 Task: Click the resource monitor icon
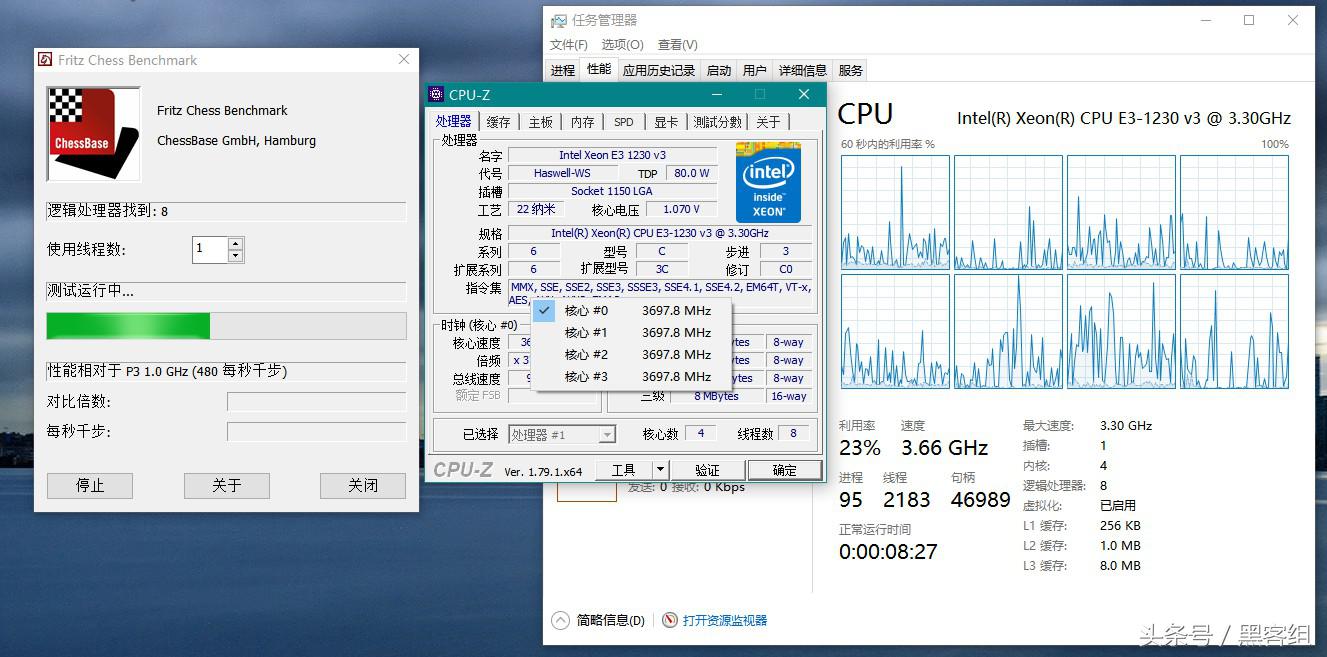[x=670, y=620]
